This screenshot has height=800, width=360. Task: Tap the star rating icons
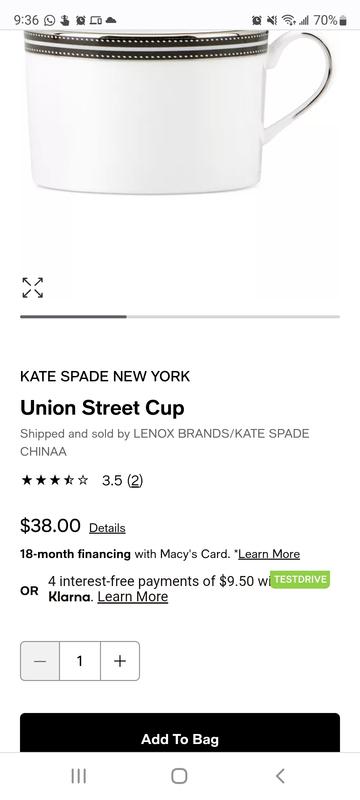tap(55, 480)
